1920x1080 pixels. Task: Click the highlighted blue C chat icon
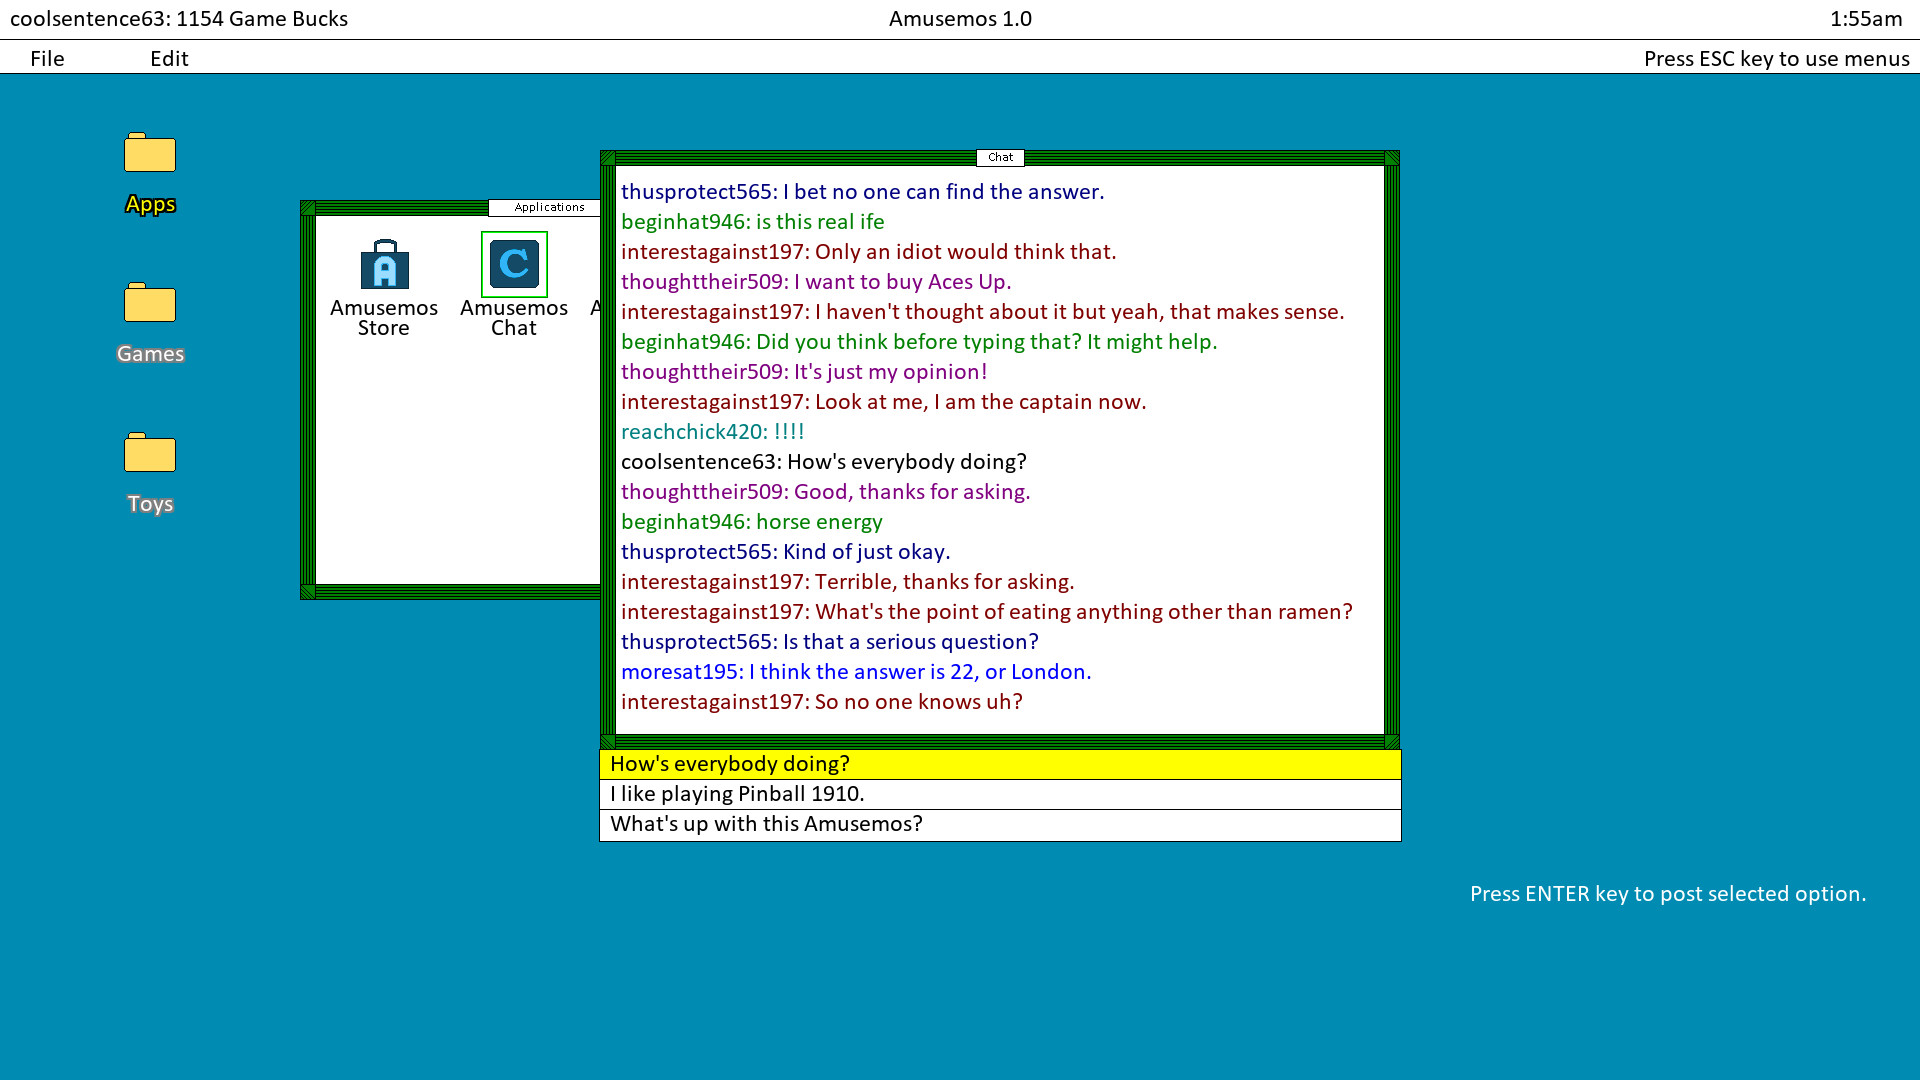(513, 263)
